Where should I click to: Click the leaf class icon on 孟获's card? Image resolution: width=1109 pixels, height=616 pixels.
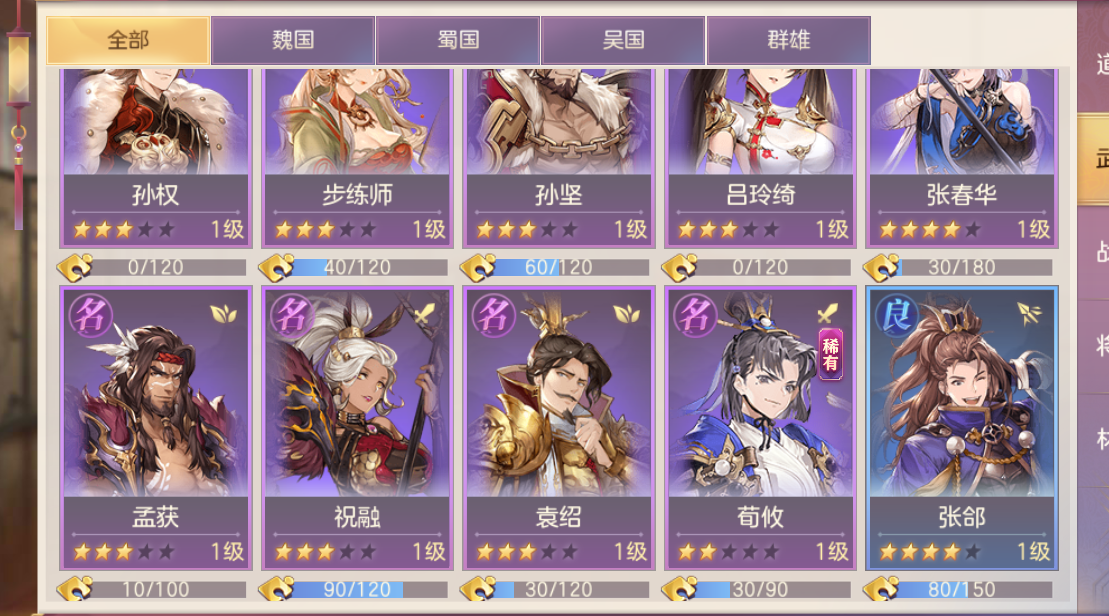pos(223,313)
